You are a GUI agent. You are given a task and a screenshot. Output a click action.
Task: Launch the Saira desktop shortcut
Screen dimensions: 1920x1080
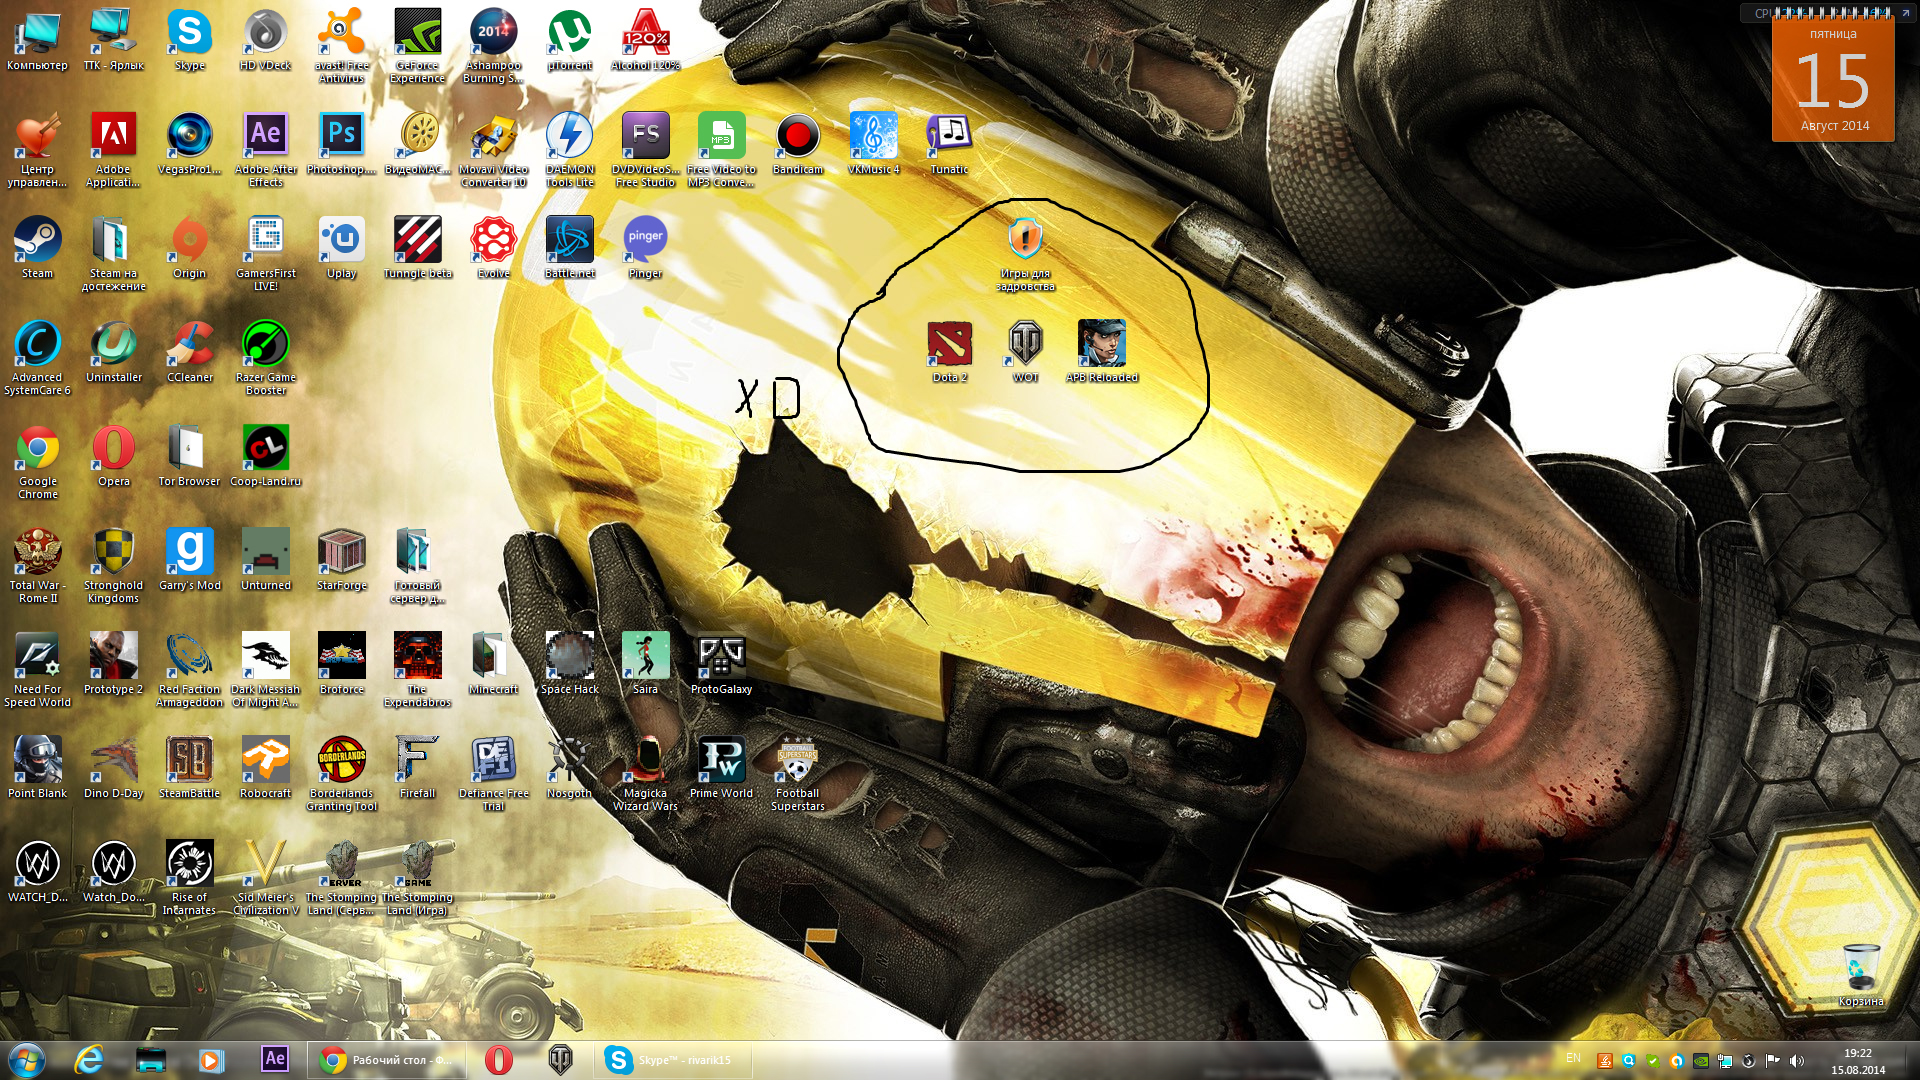click(x=645, y=663)
